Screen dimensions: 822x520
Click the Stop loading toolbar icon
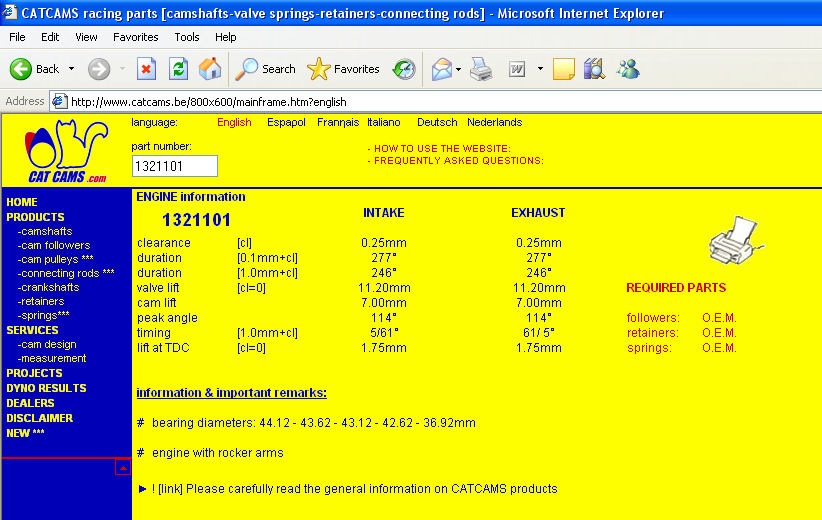[x=146, y=69]
